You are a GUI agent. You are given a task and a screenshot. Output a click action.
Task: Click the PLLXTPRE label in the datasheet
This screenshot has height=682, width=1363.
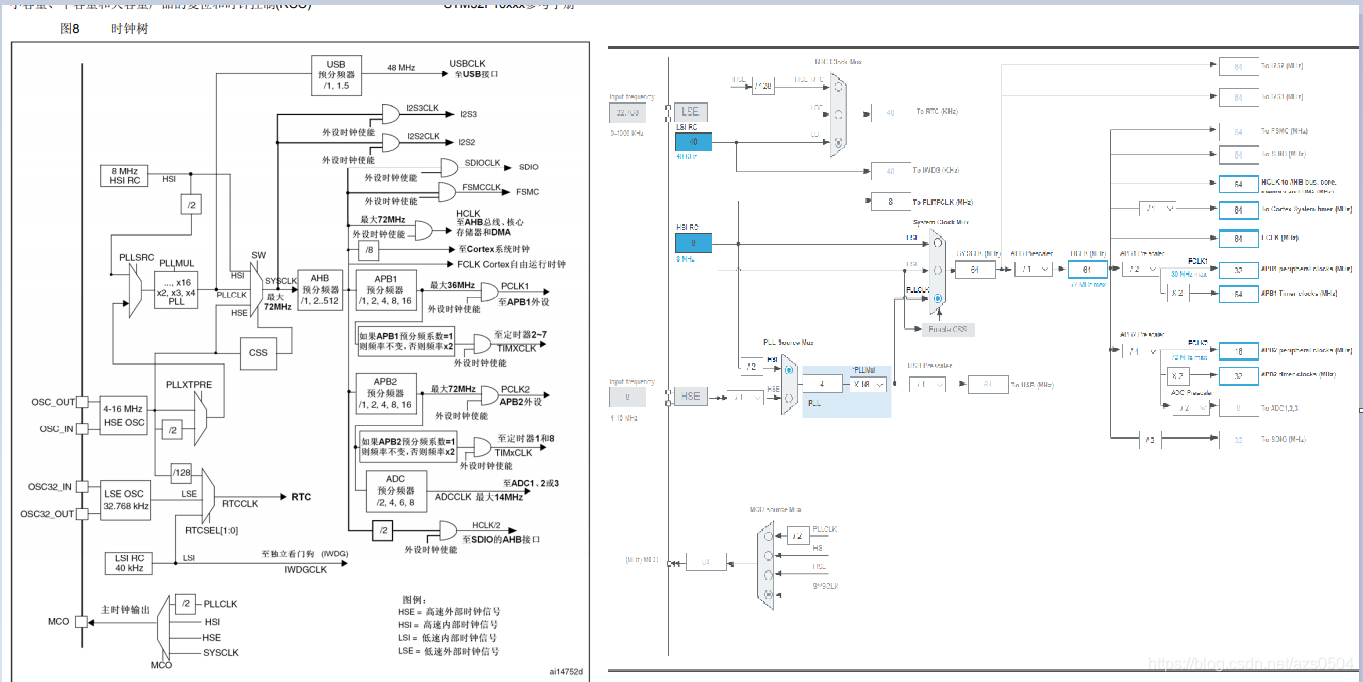click(189, 384)
